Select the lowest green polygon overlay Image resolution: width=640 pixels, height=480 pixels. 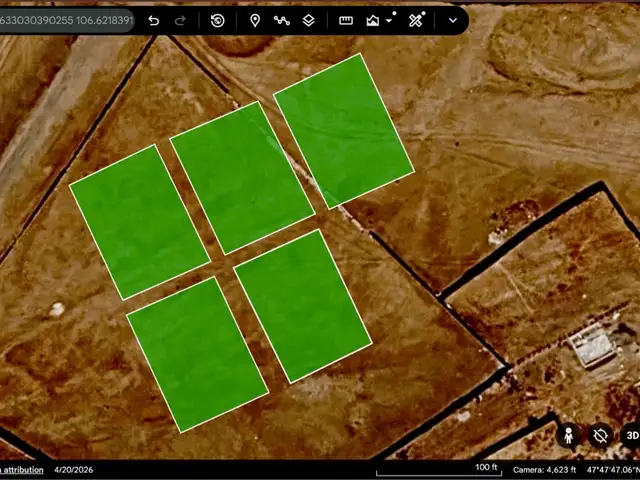197,355
